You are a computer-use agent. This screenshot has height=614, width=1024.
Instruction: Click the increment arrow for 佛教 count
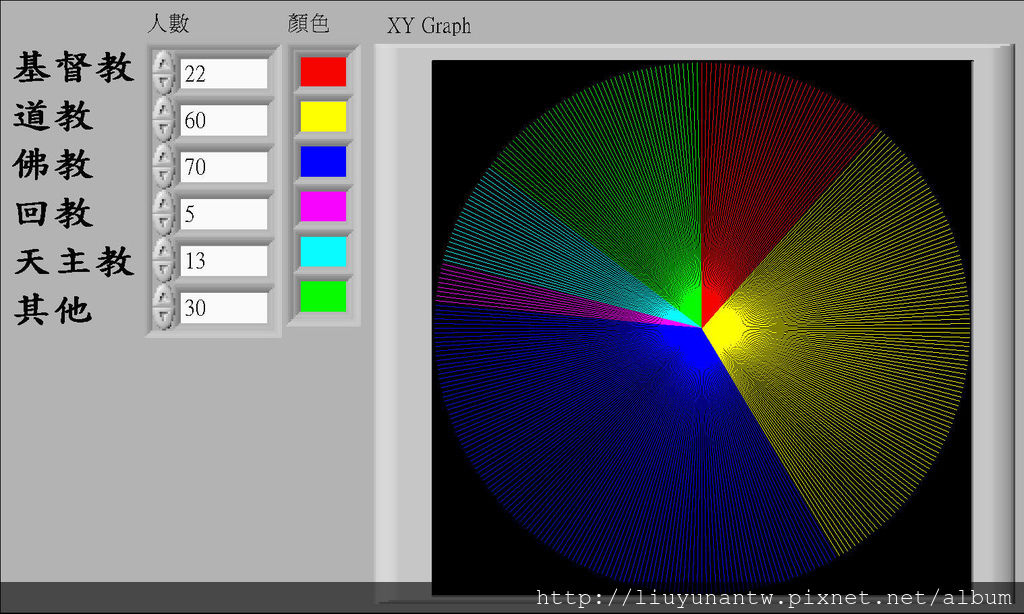(163, 157)
